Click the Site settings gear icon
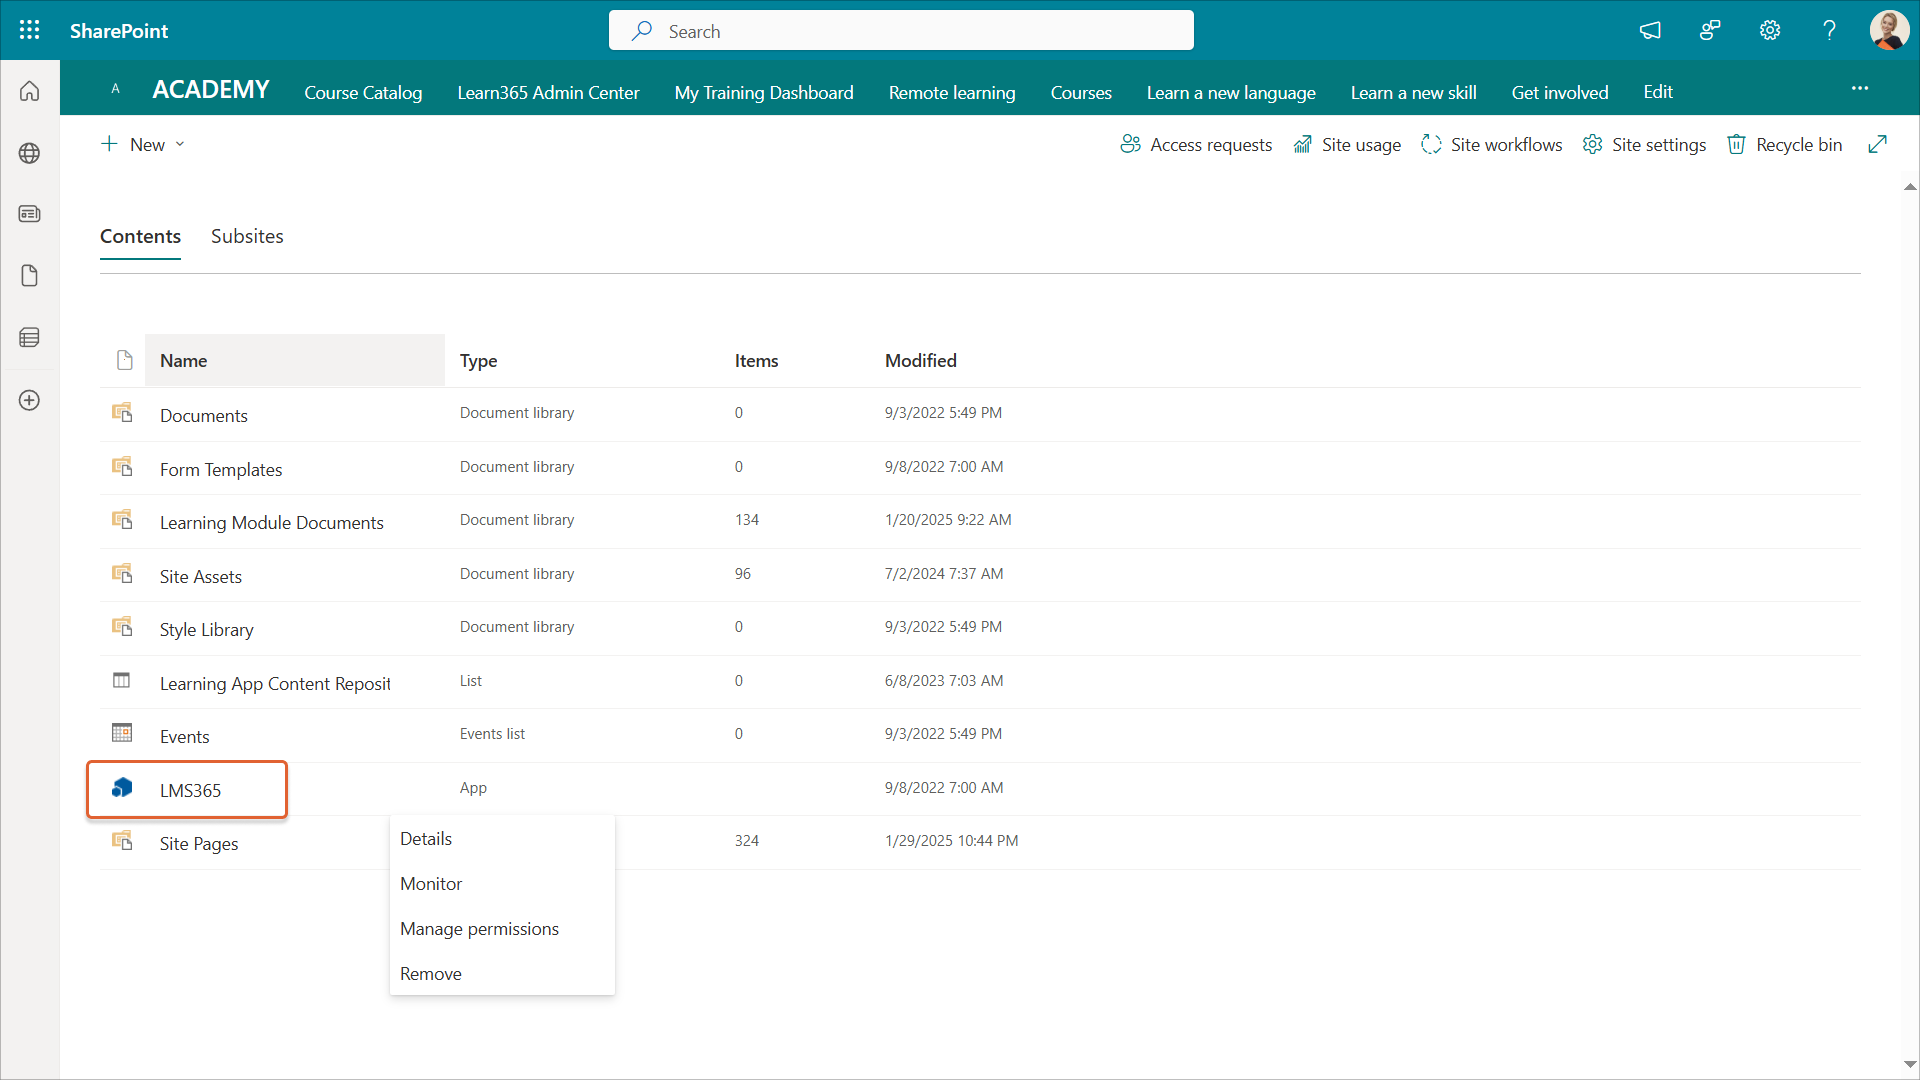 pos(1592,145)
